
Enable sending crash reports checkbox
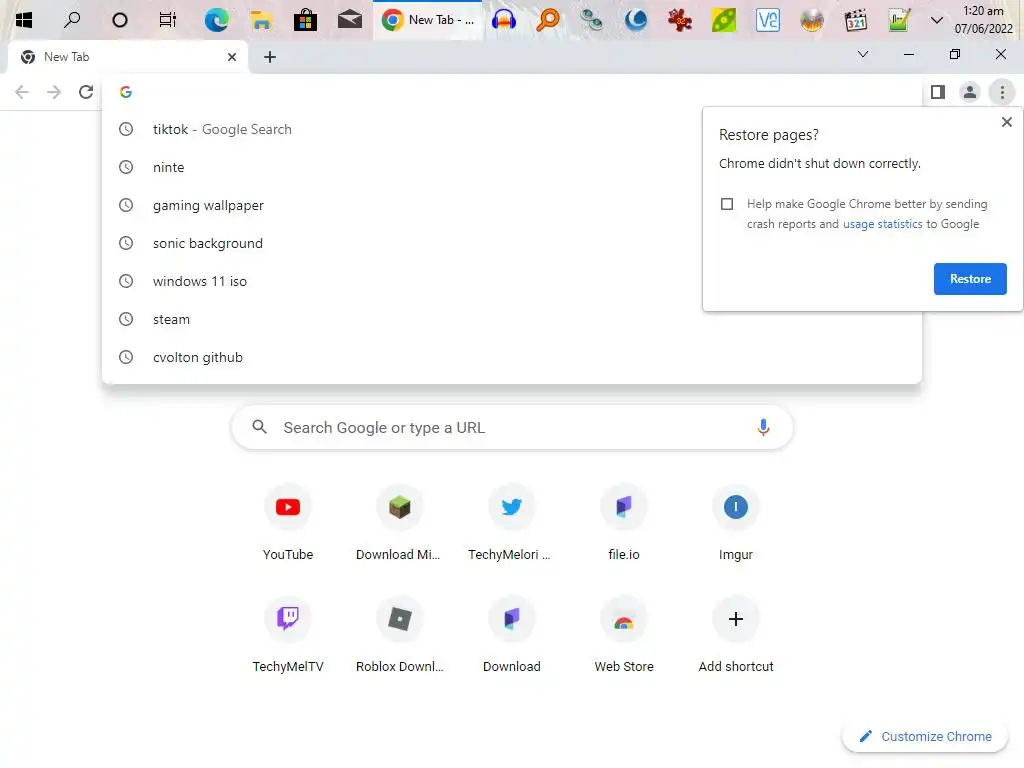tap(727, 204)
